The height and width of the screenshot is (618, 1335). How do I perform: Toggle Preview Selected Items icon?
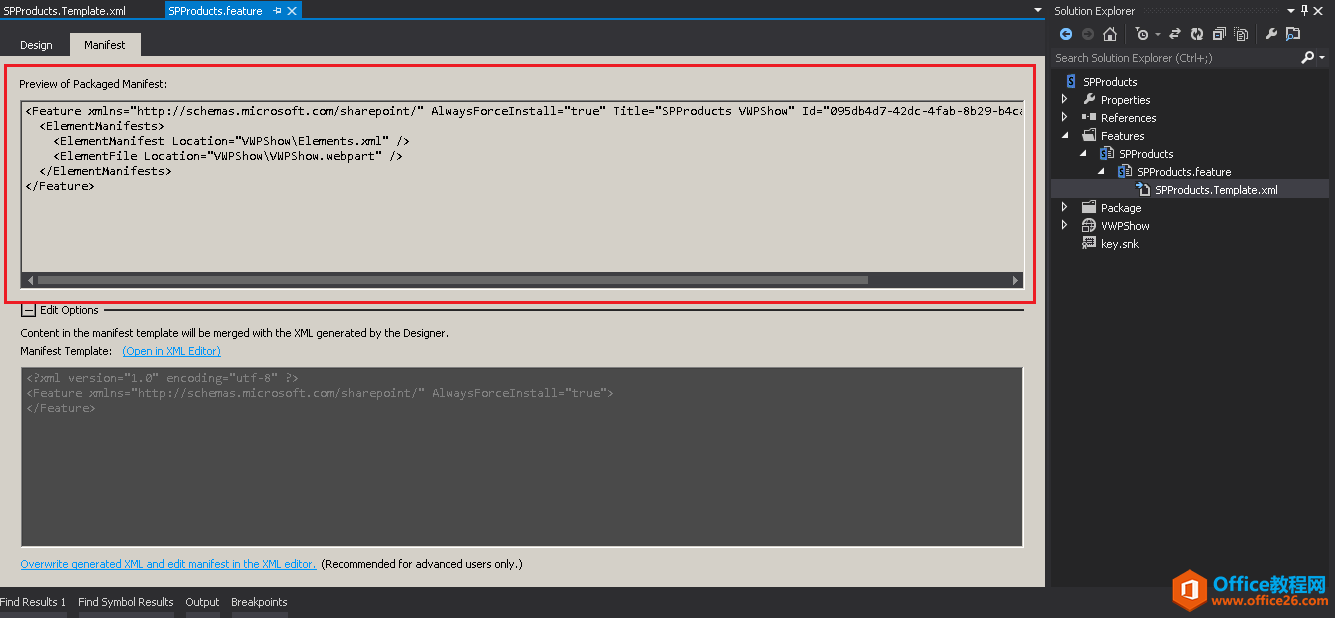[x=1295, y=33]
